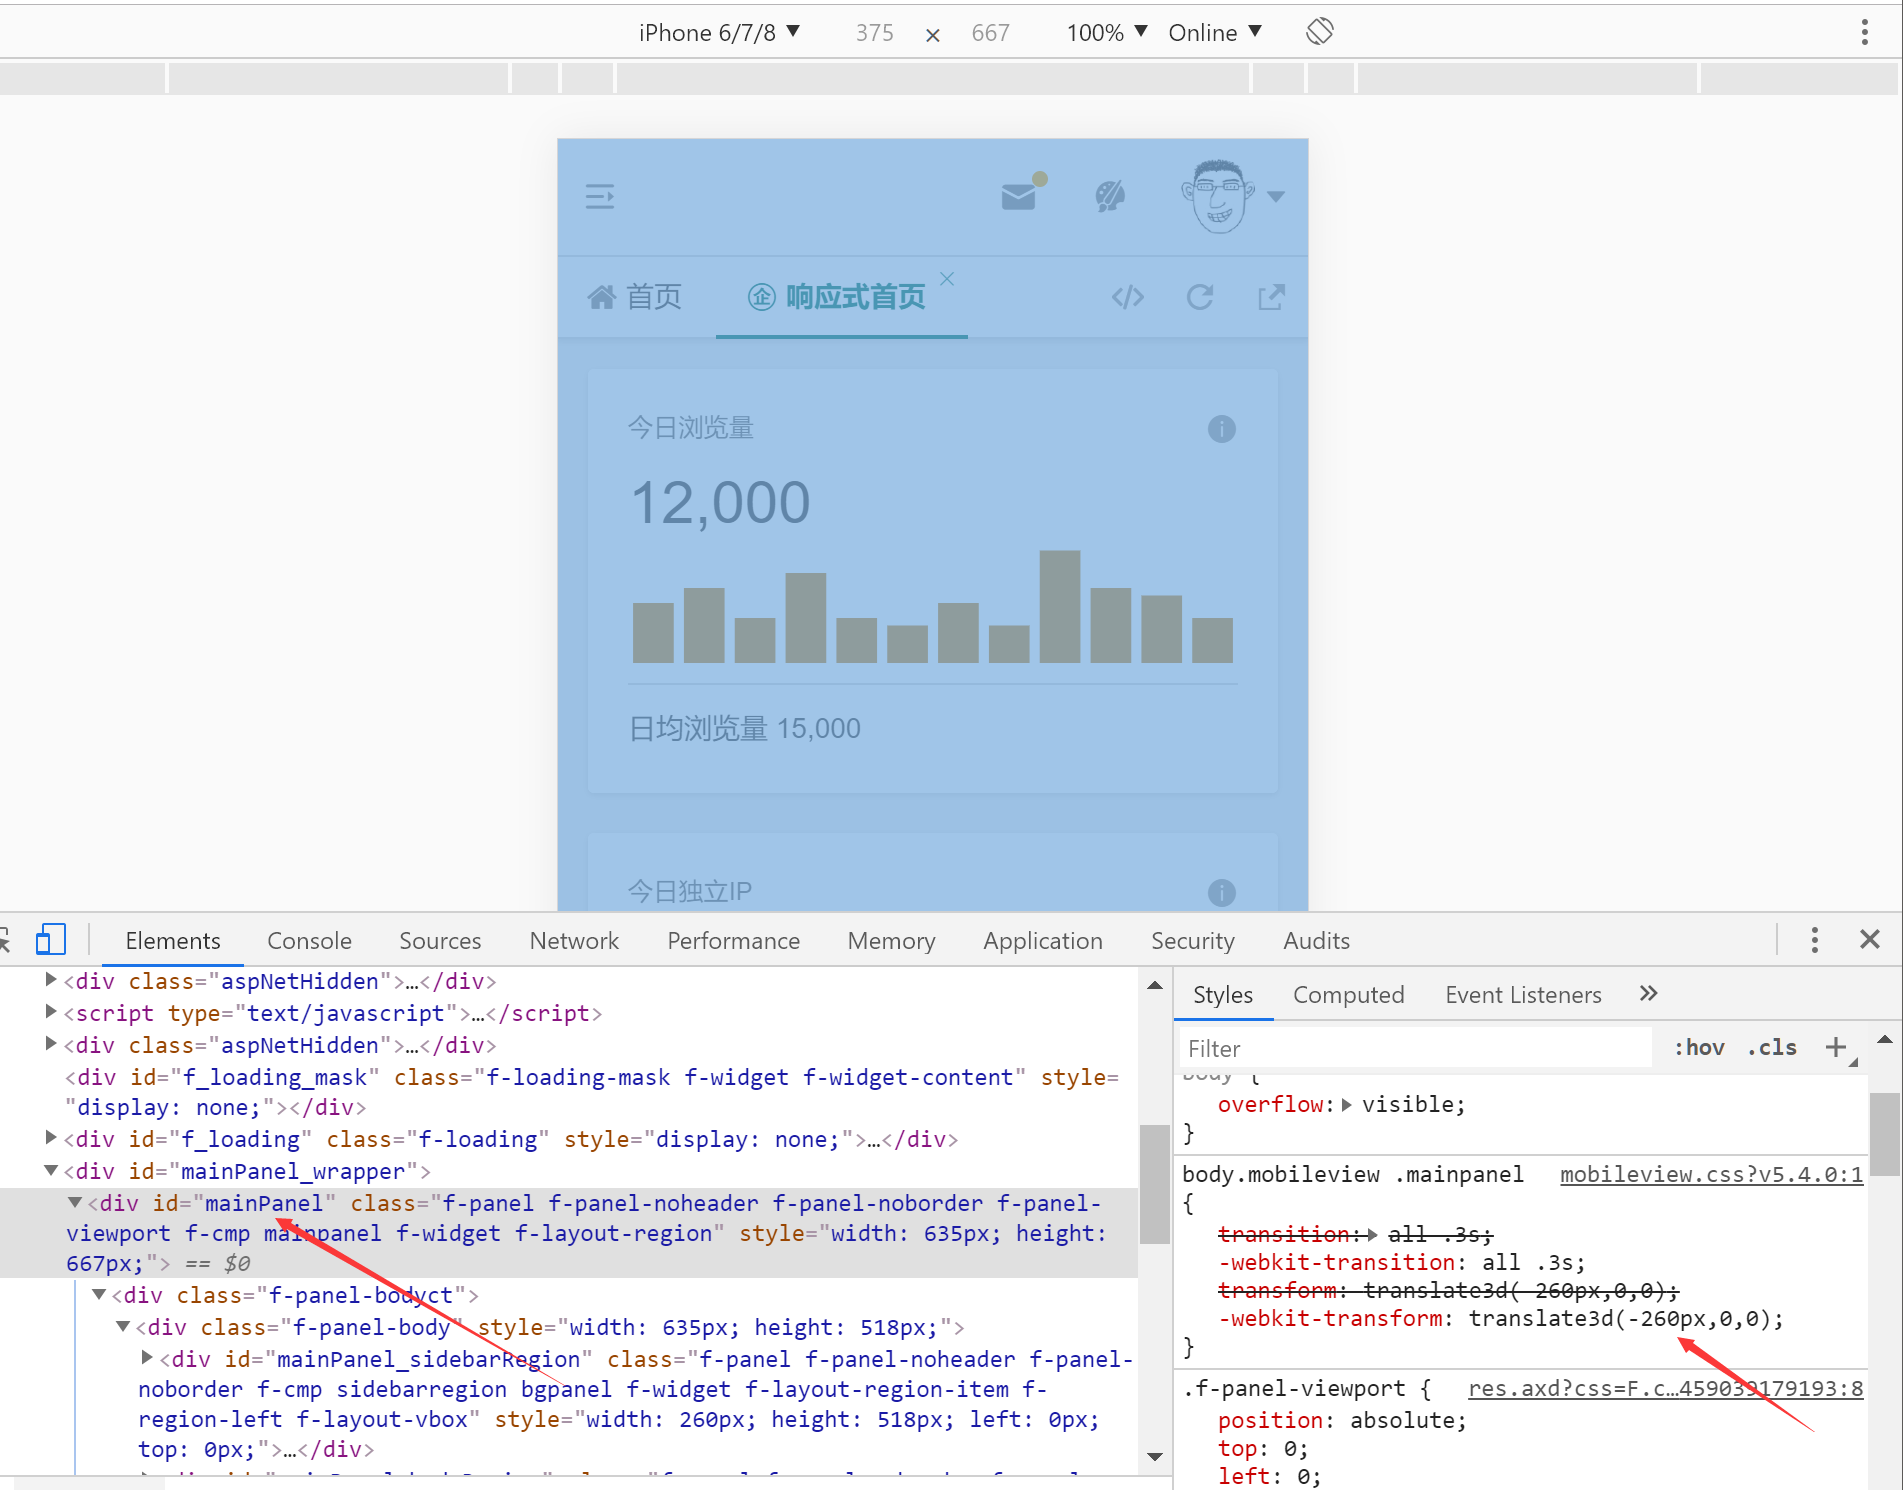Click the tallest bar in the chart
Viewport: 1903px width, 1490px height.
(x=1059, y=606)
